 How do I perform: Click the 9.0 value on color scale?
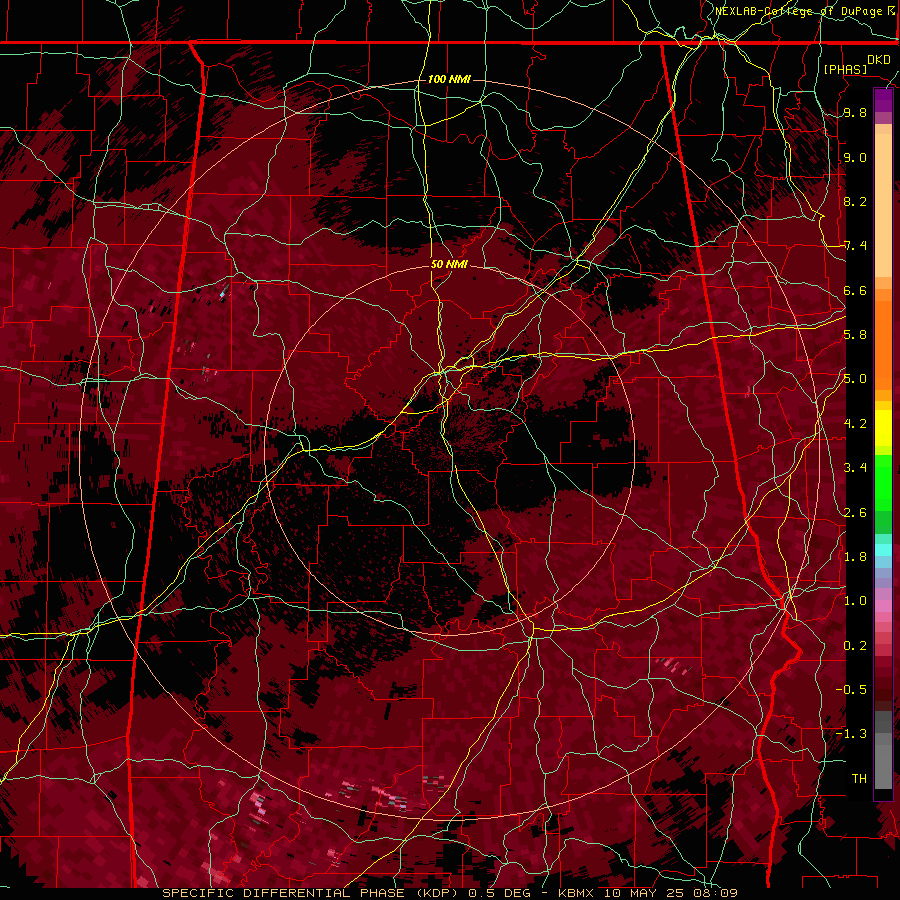pyautogui.click(x=855, y=158)
